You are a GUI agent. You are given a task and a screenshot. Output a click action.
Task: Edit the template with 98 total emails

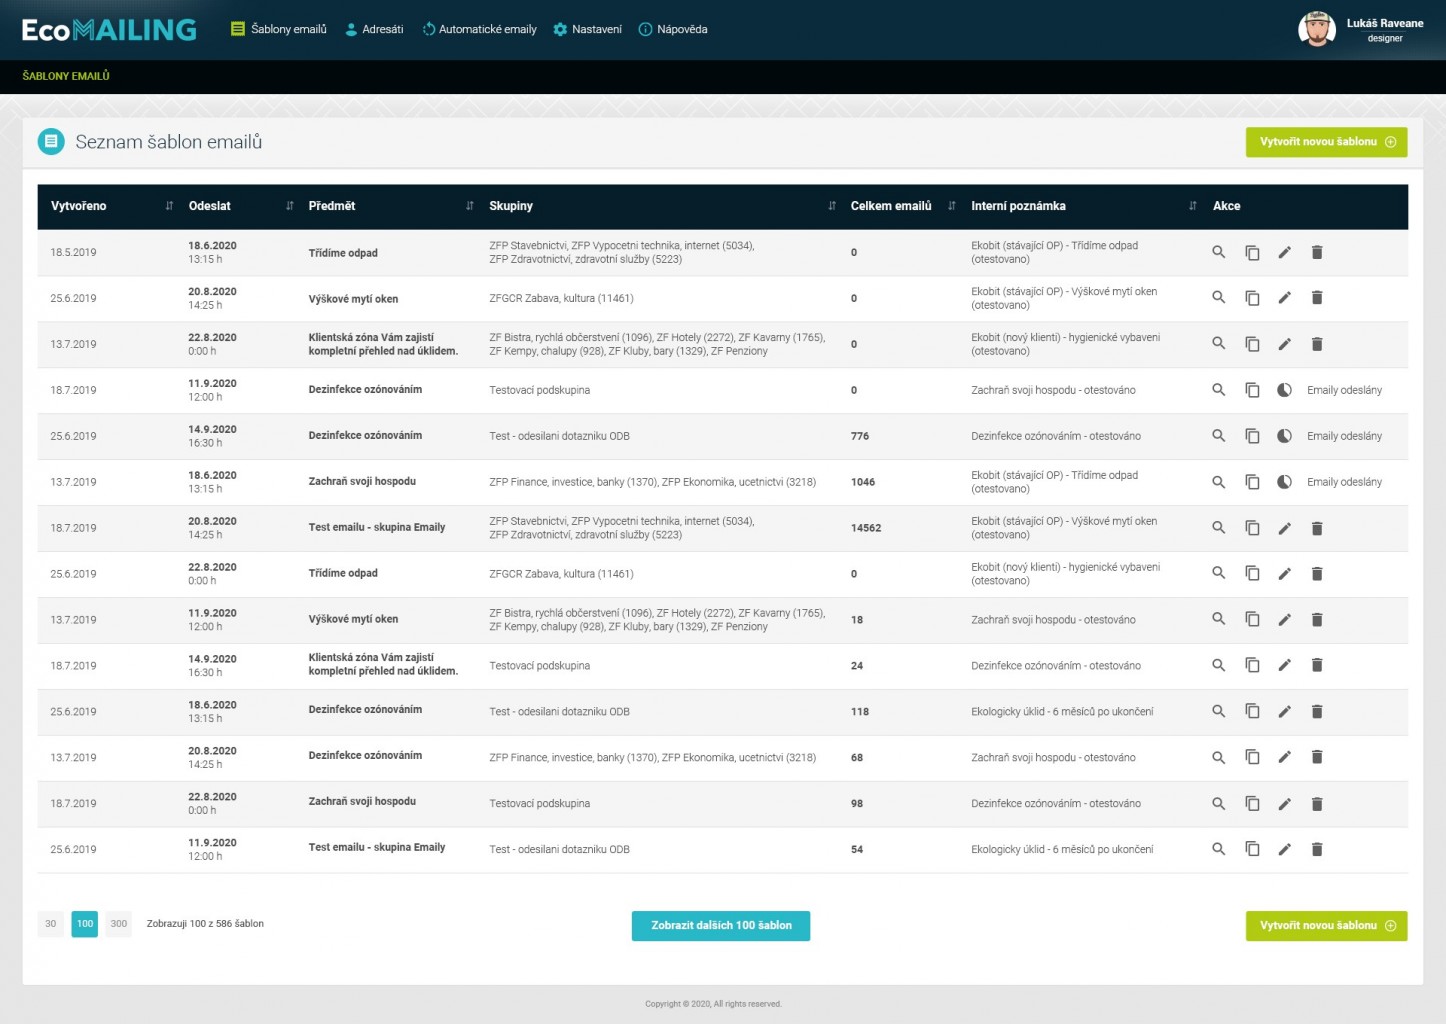click(x=1284, y=803)
